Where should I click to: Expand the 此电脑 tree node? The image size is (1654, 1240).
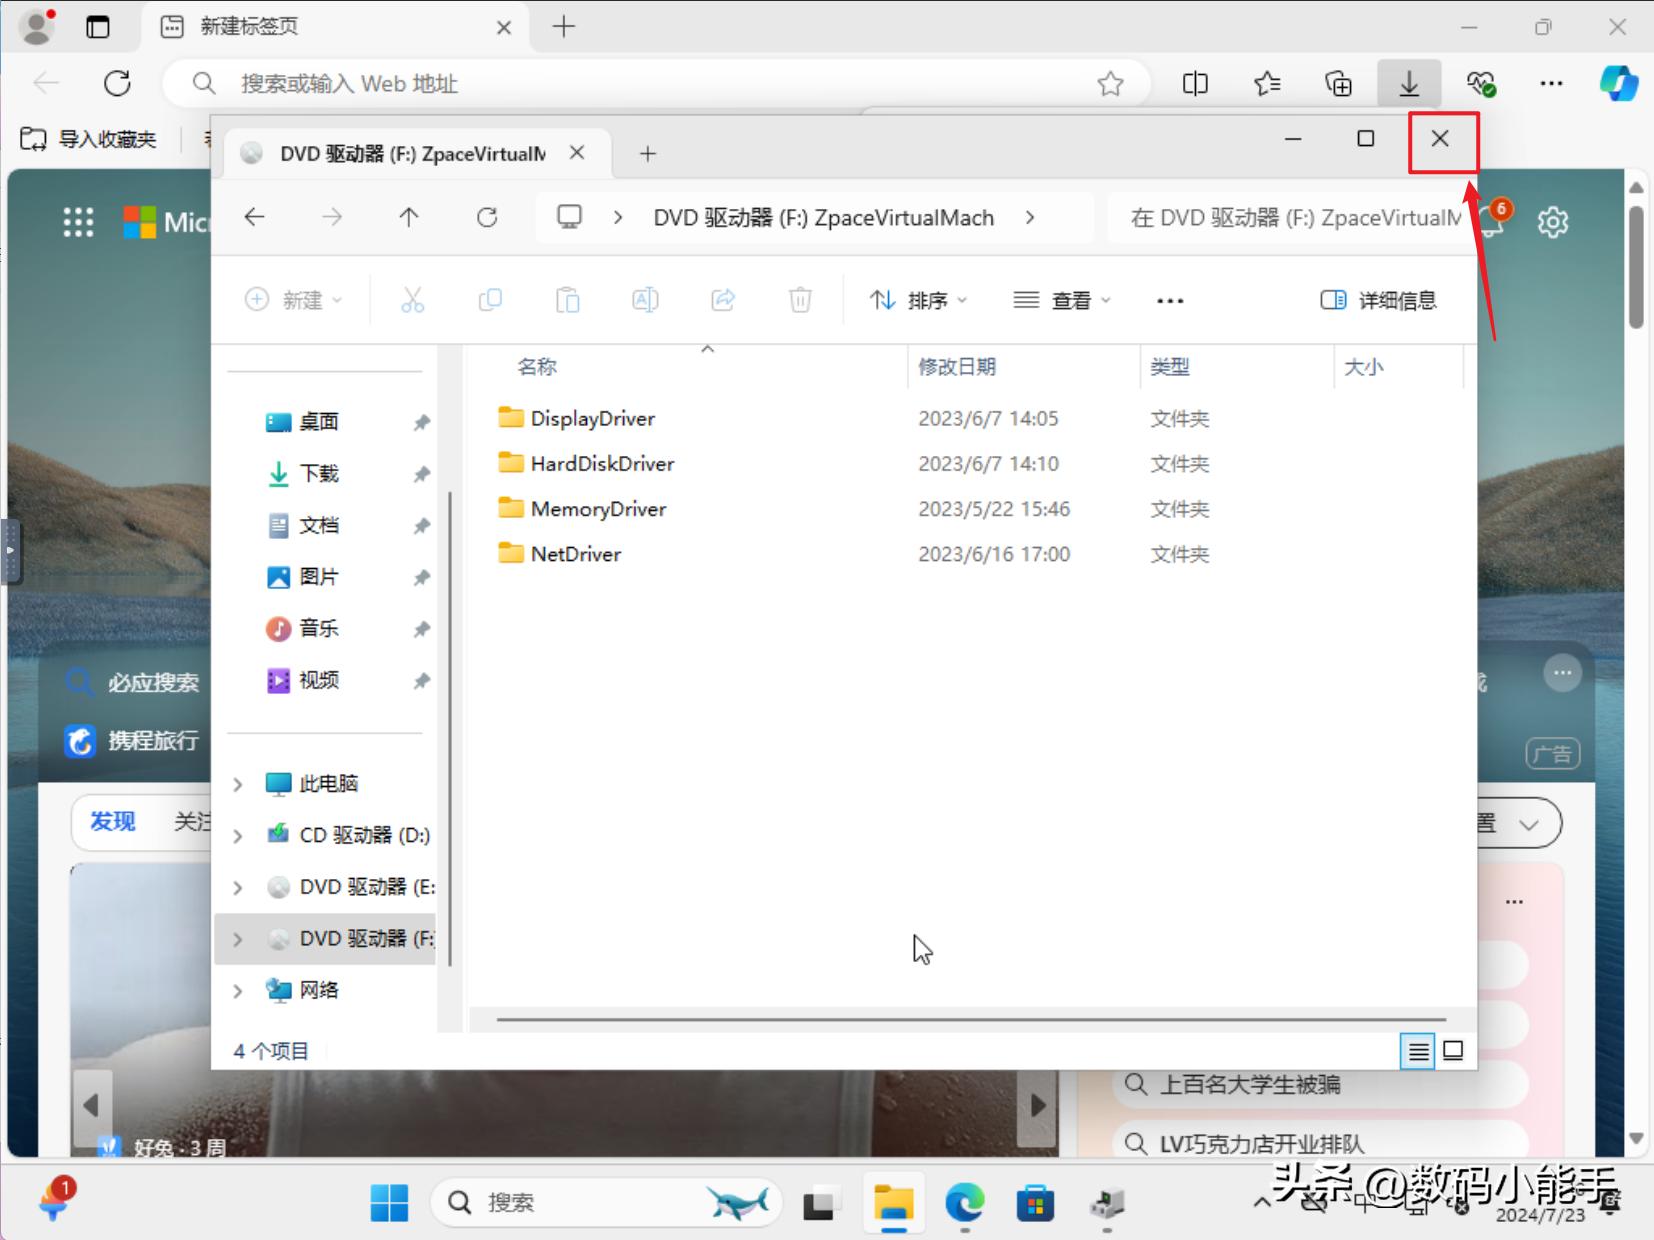pos(238,784)
